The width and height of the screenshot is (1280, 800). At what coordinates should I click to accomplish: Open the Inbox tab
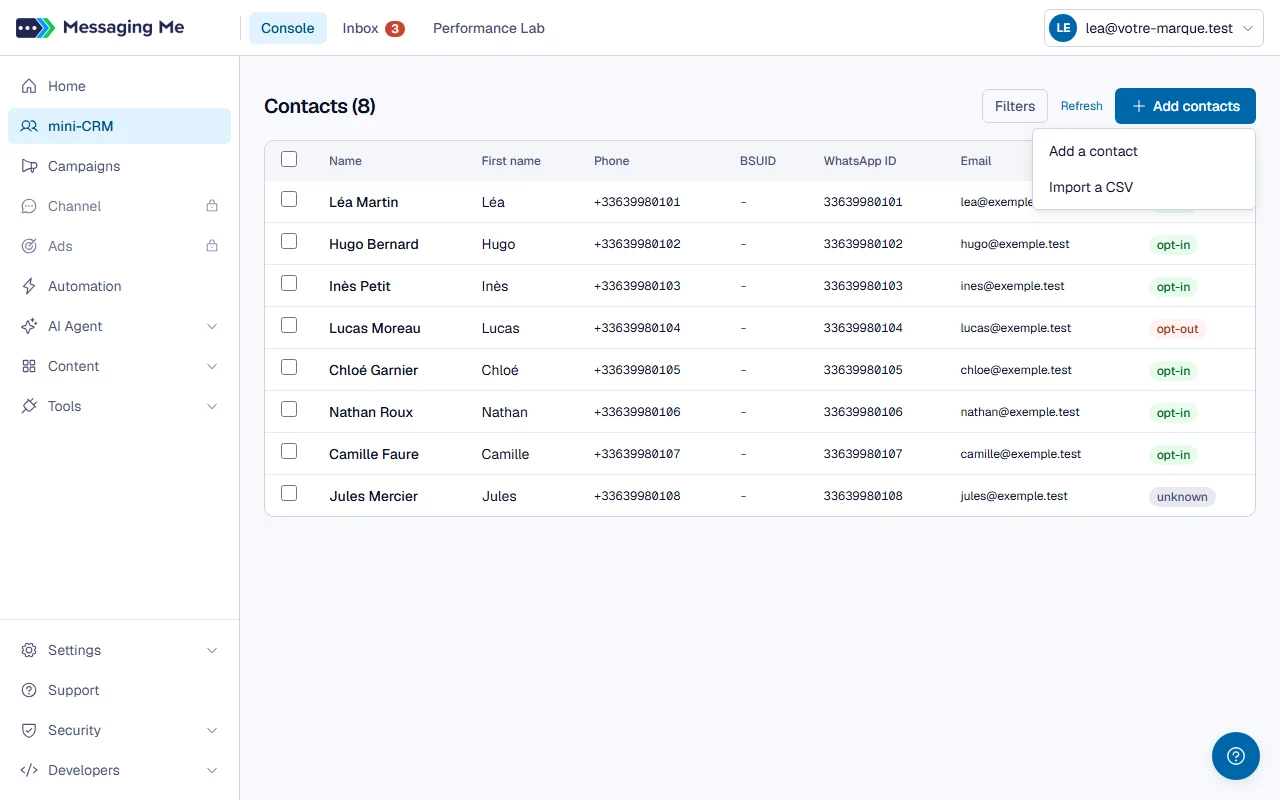(x=373, y=28)
